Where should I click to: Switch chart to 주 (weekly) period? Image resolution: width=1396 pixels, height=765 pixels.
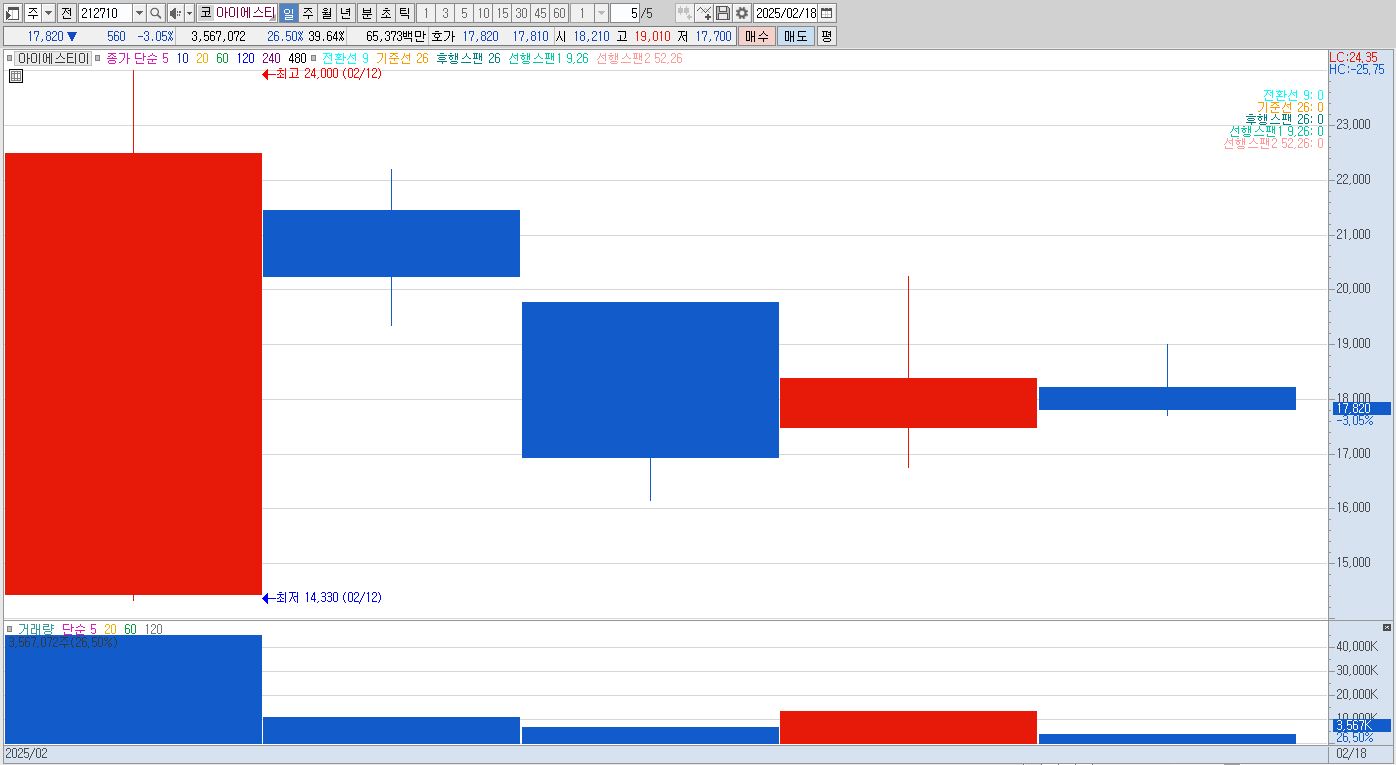pyautogui.click(x=308, y=13)
